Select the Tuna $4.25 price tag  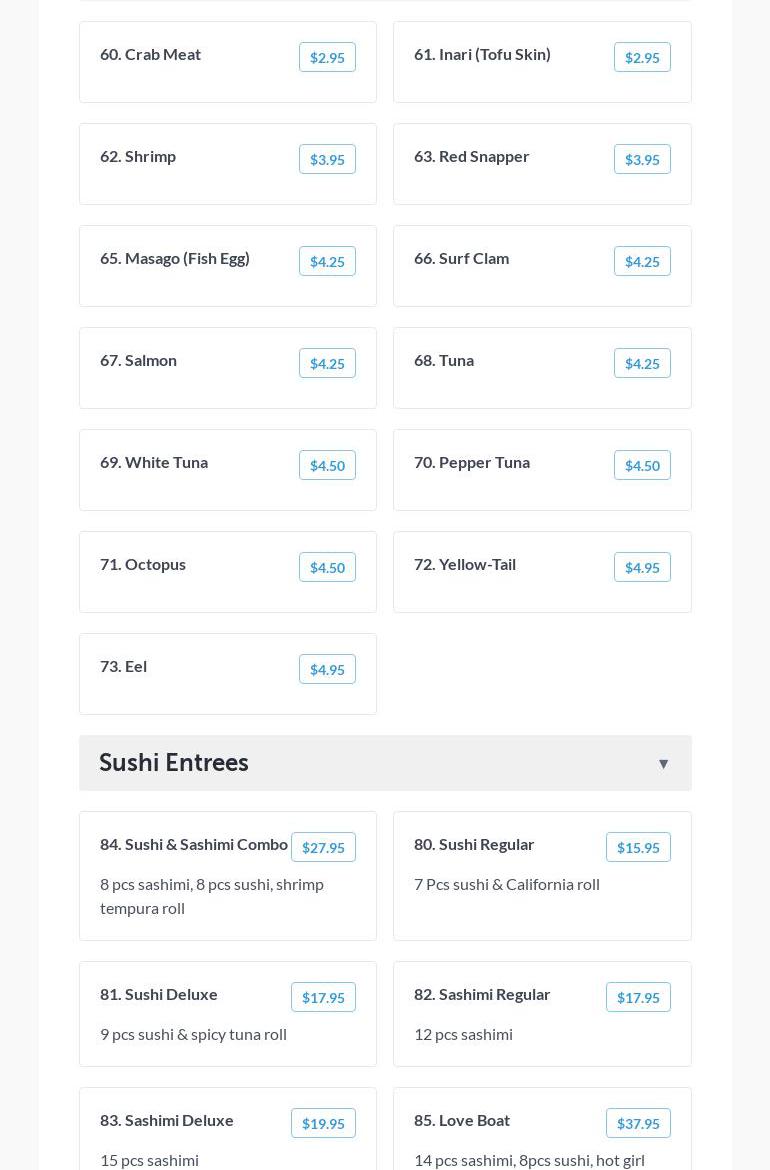(x=642, y=364)
